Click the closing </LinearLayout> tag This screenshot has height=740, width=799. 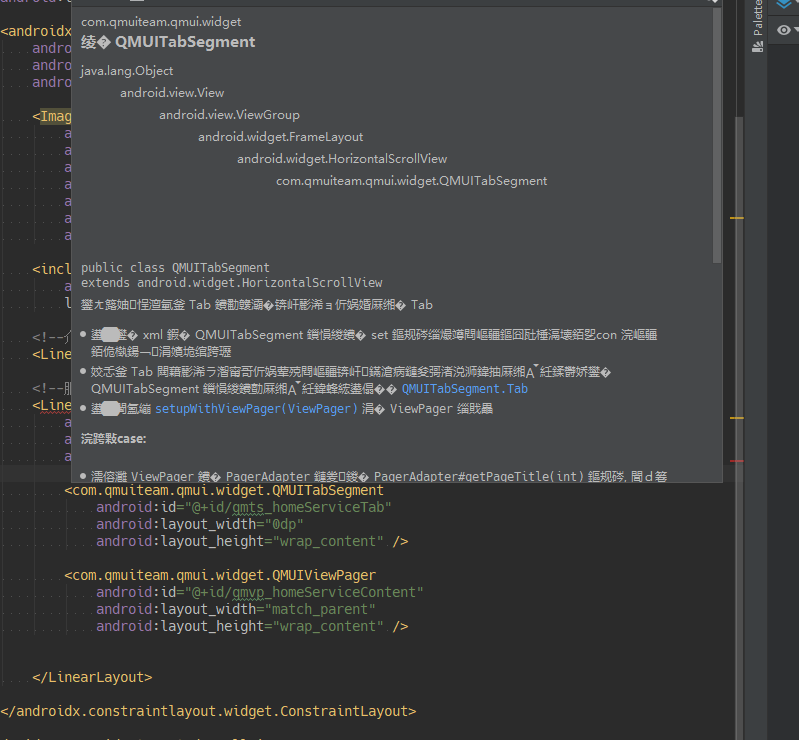(92, 677)
